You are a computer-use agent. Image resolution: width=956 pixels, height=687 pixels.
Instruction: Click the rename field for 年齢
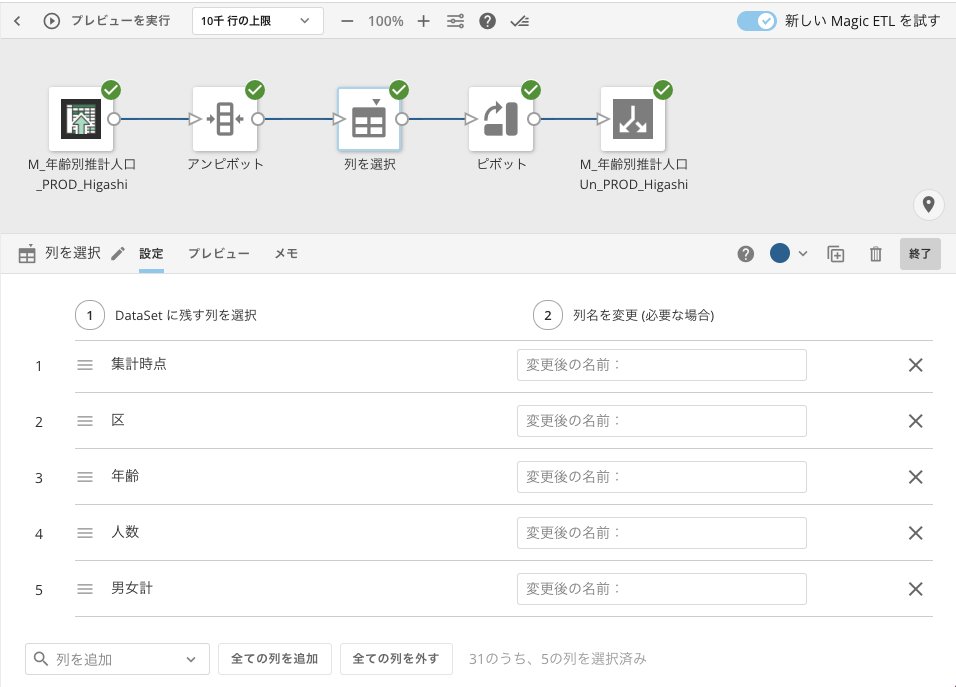pos(662,477)
